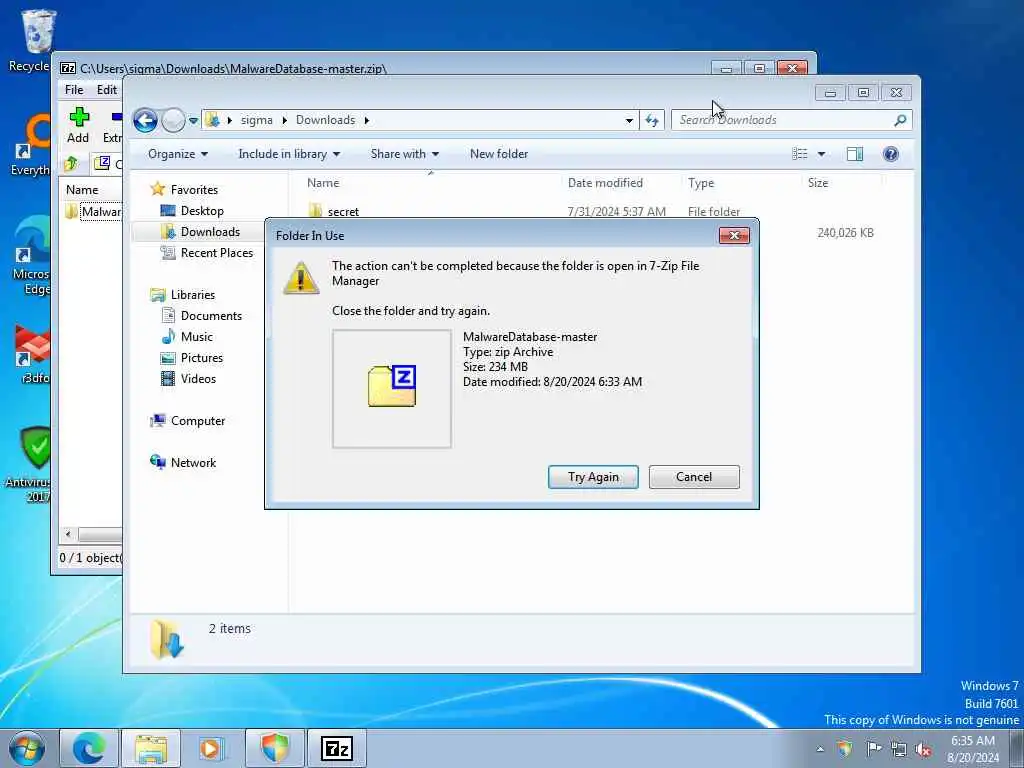Open Windows Media Player from taskbar

point(211,748)
